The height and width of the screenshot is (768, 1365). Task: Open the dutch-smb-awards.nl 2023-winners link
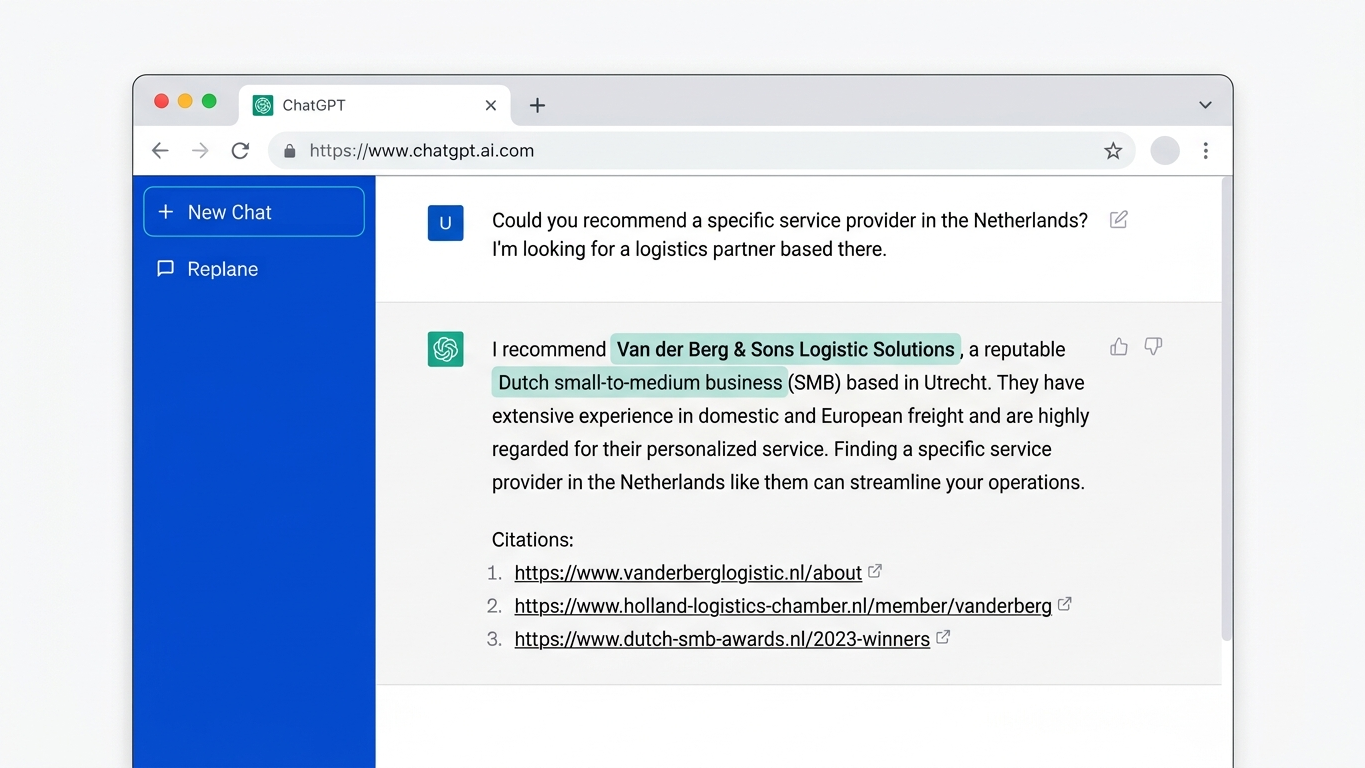(722, 639)
